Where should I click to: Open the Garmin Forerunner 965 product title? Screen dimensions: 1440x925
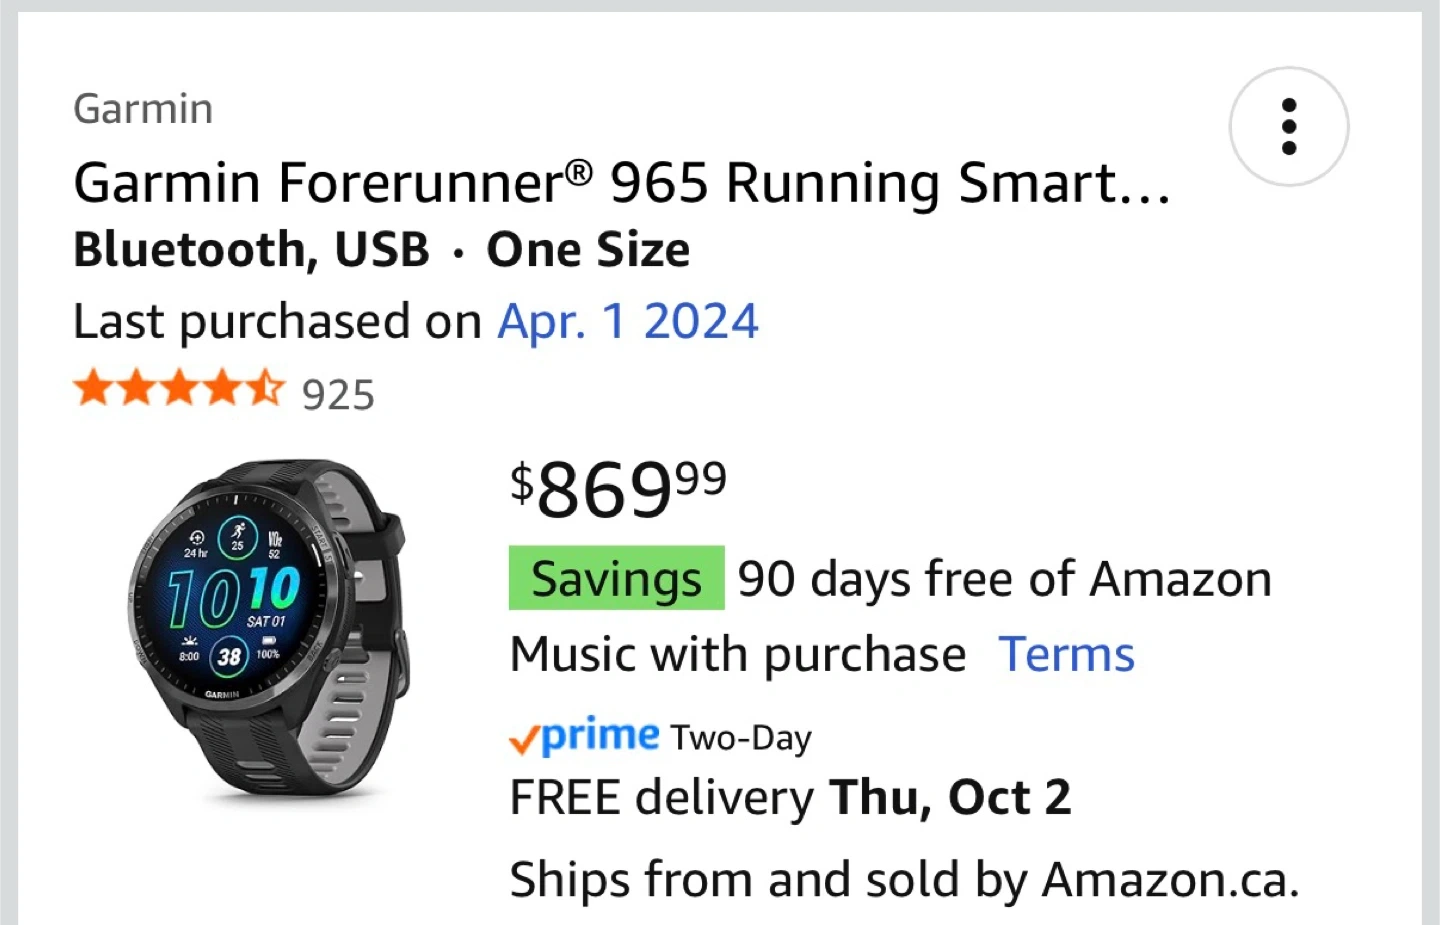click(x=621, y=183)
